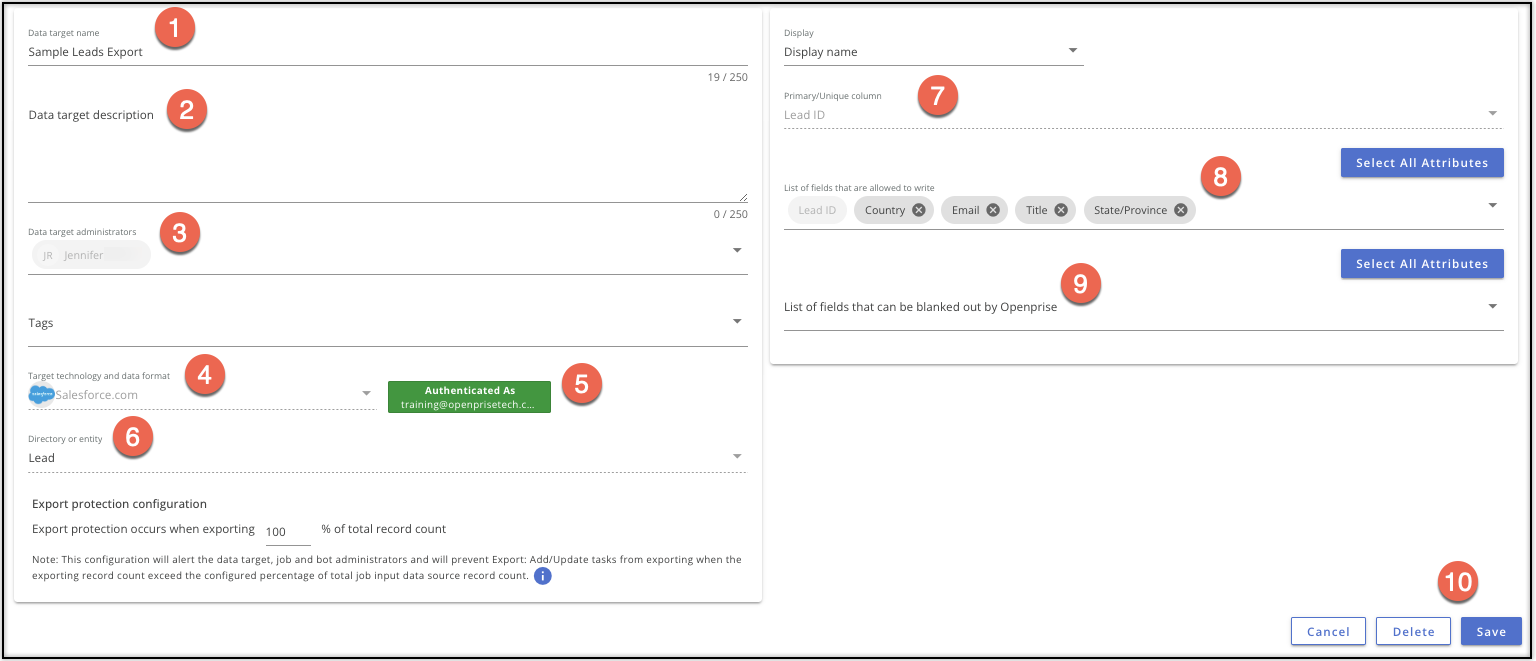Image resolution: width=1536 pixels, height=661 pixels.
Task: Remove the Email field chip
Action: pos(992,210)
